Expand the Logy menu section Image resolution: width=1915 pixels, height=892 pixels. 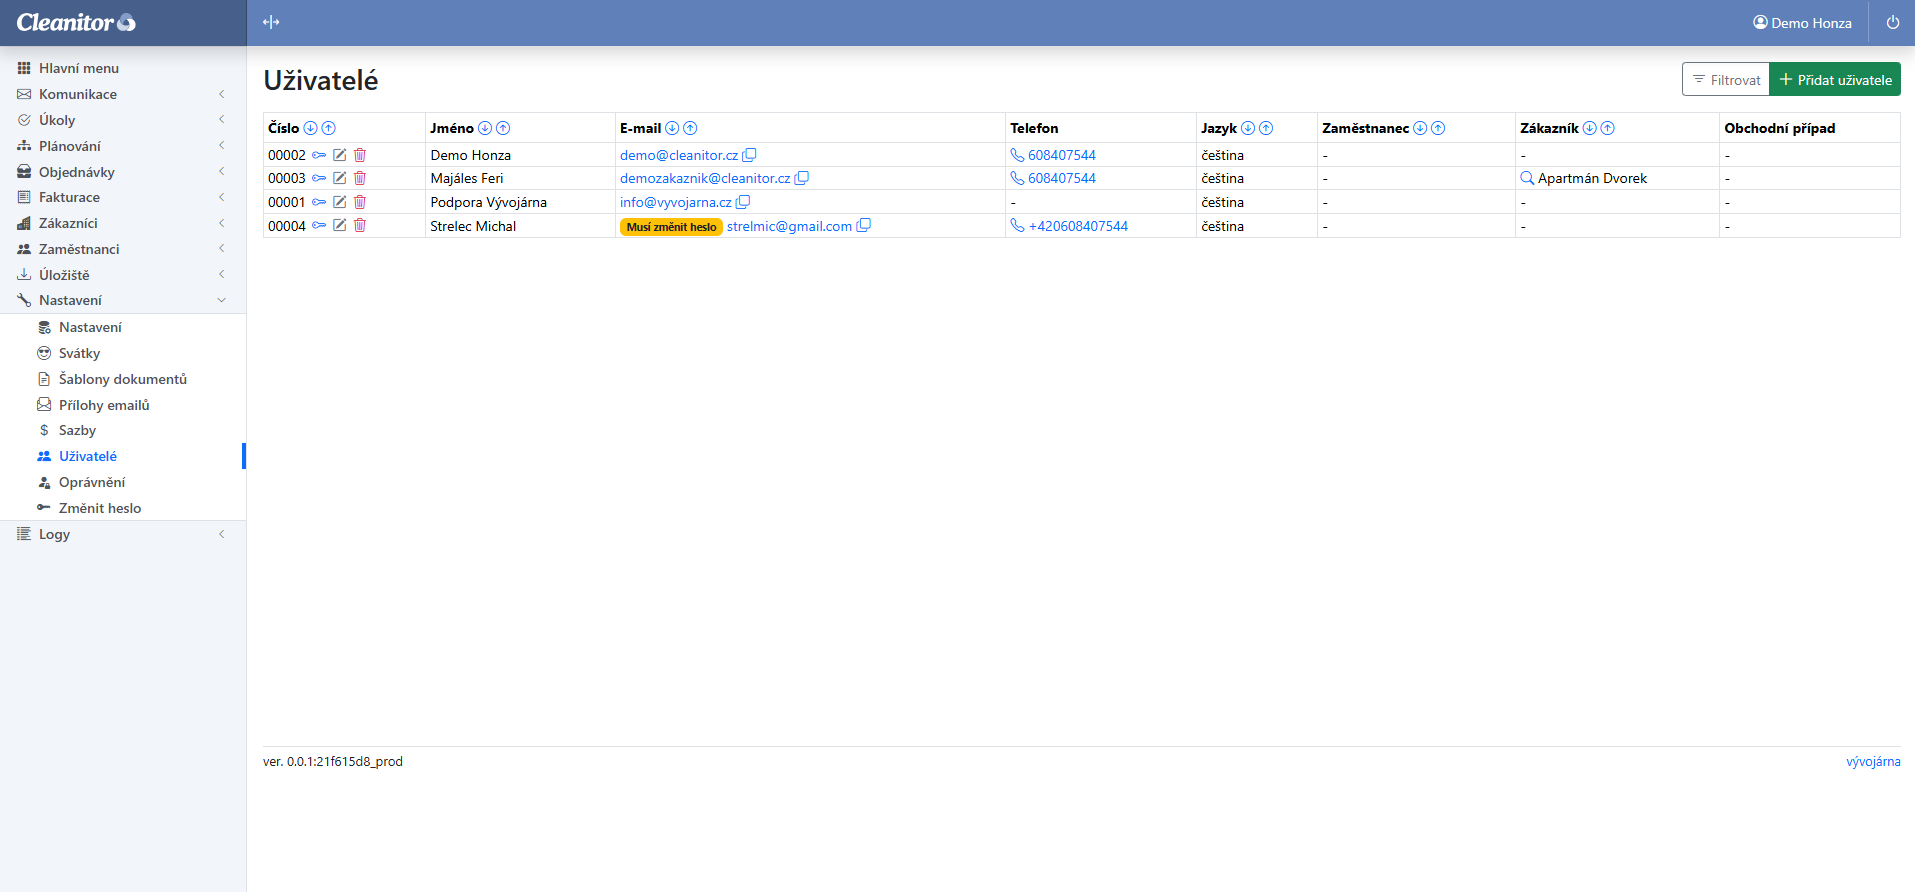tap(54, 534)
